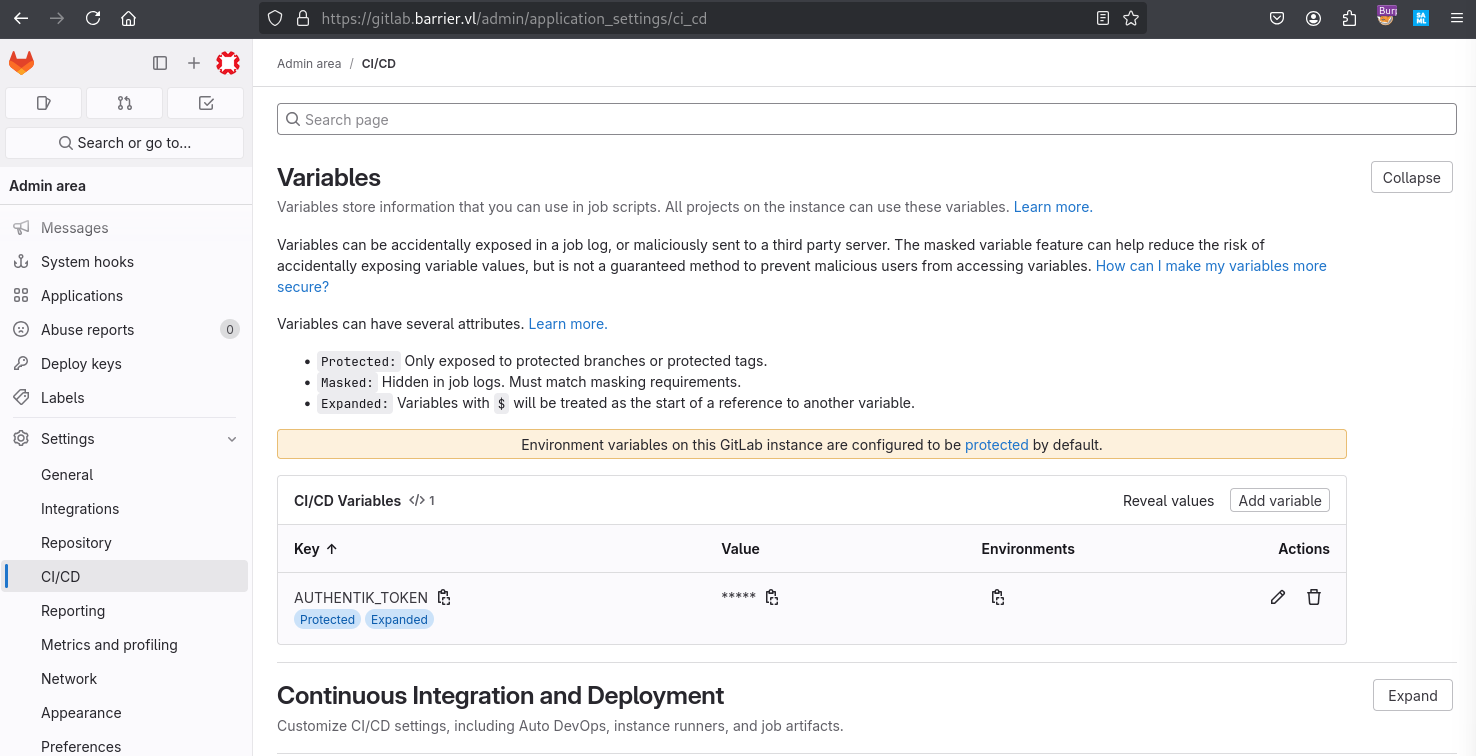Collapse the Settings sidebar group chevron
Screen dimensions: 1476x756
232,439
